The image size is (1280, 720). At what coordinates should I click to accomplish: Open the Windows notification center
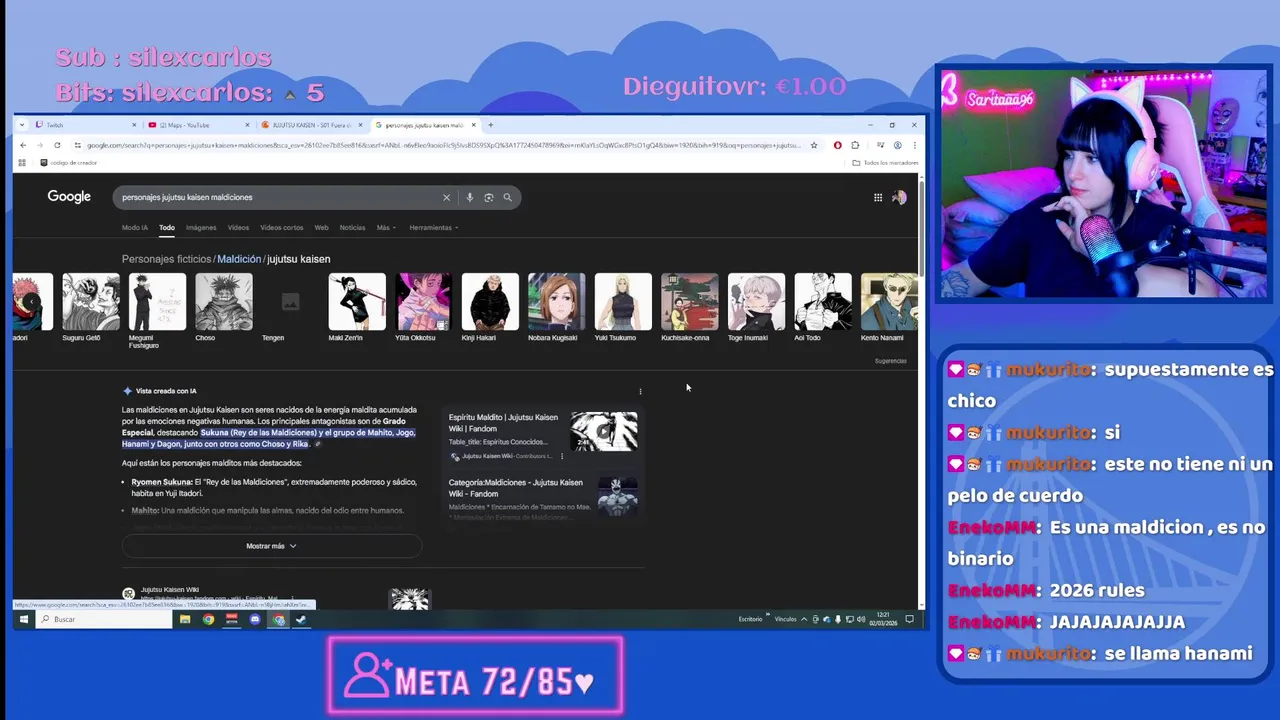[909, 619]
